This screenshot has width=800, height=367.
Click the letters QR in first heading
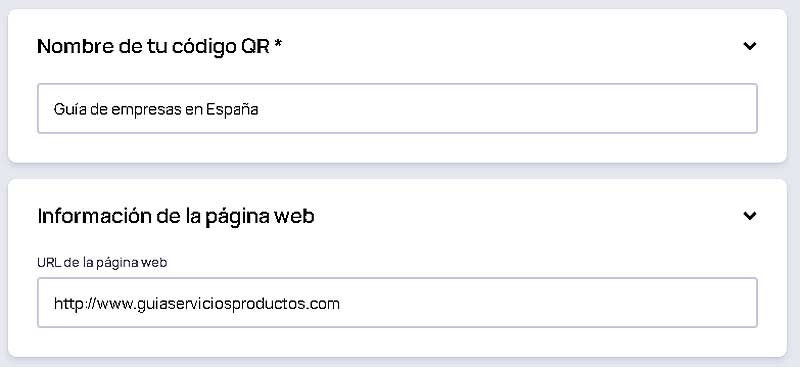pos(254,46)
